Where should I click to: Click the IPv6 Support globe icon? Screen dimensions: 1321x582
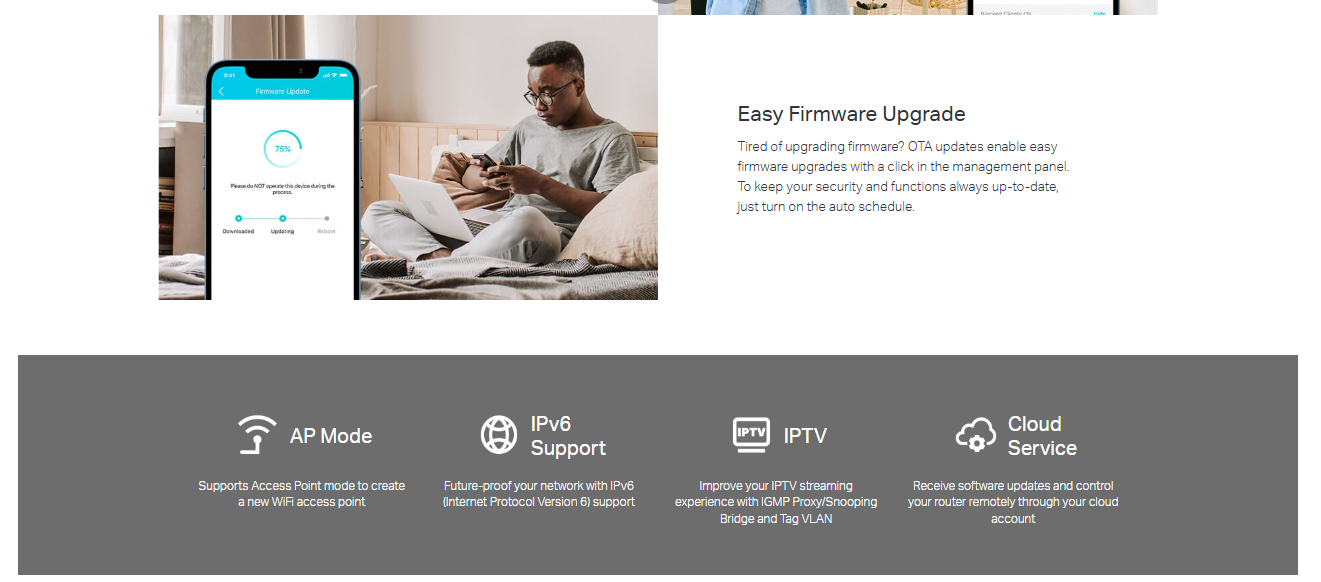(499, 435)
